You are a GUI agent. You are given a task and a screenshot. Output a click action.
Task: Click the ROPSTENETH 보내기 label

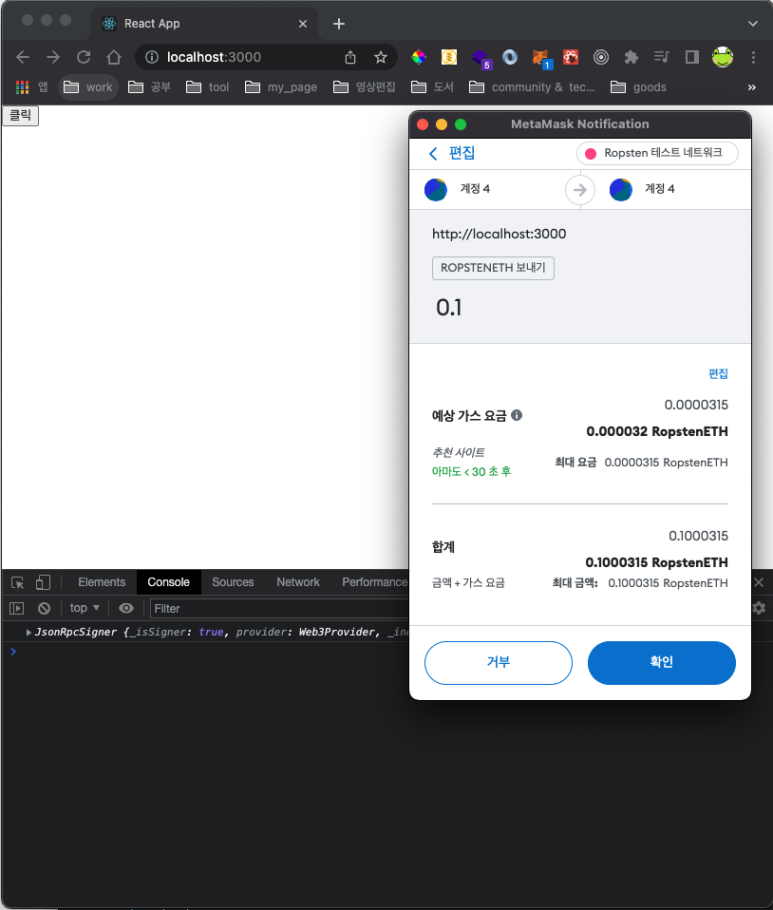493,268
